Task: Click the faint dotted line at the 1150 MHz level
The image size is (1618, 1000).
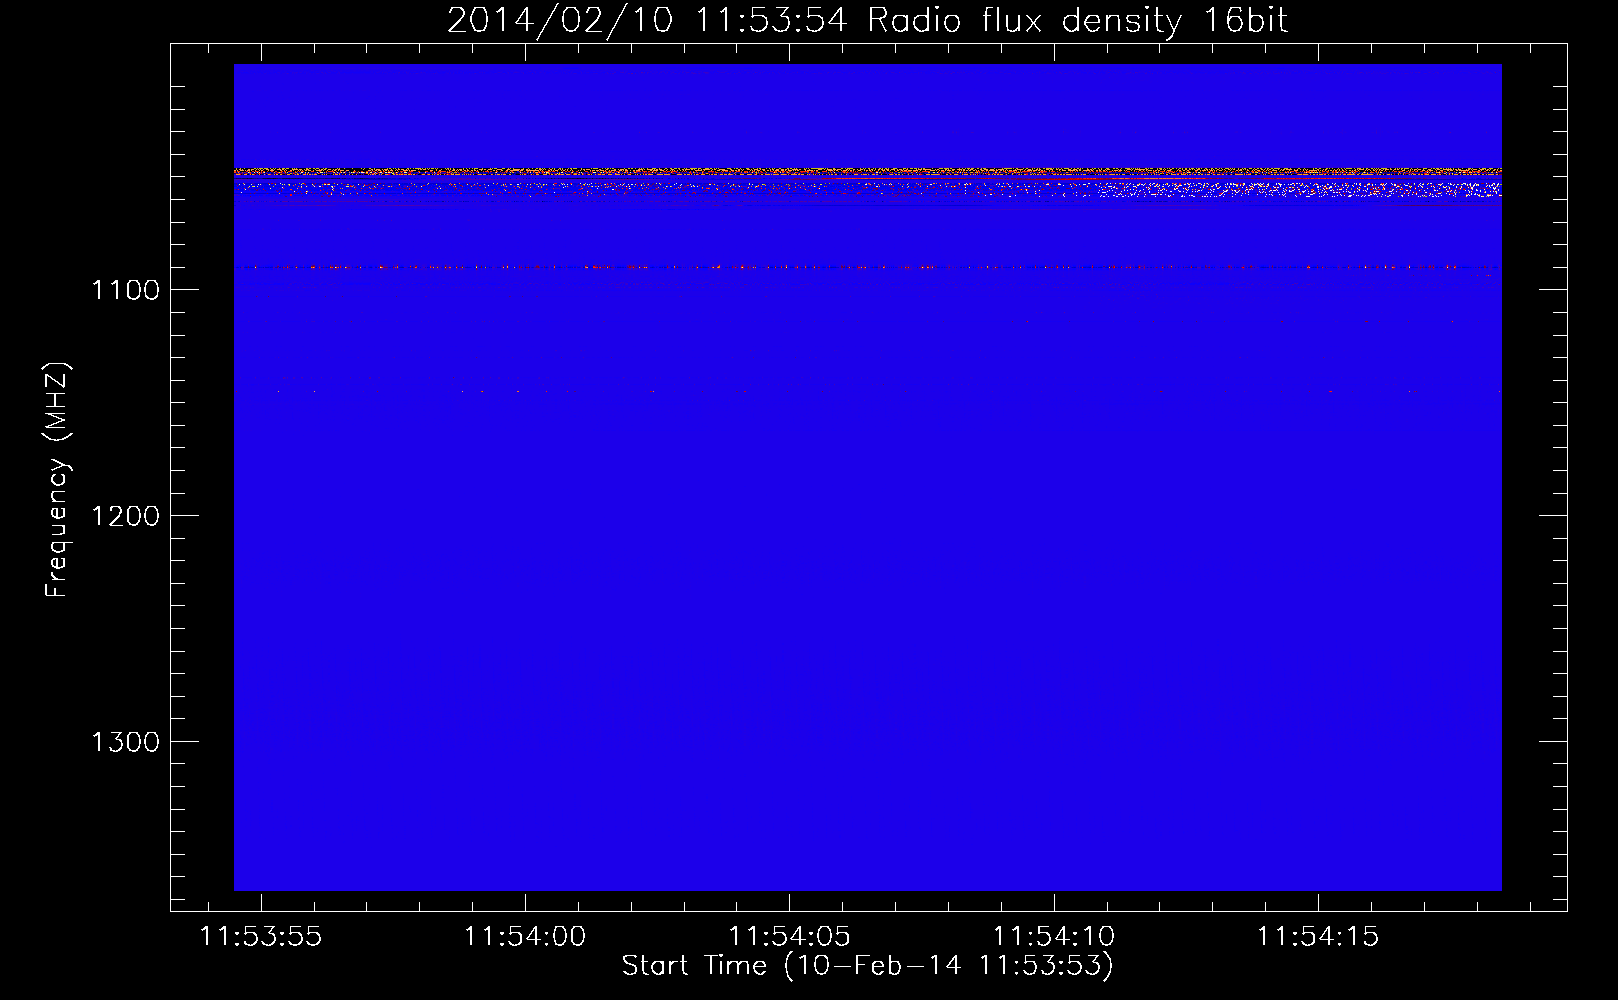Action: [867, 390]
